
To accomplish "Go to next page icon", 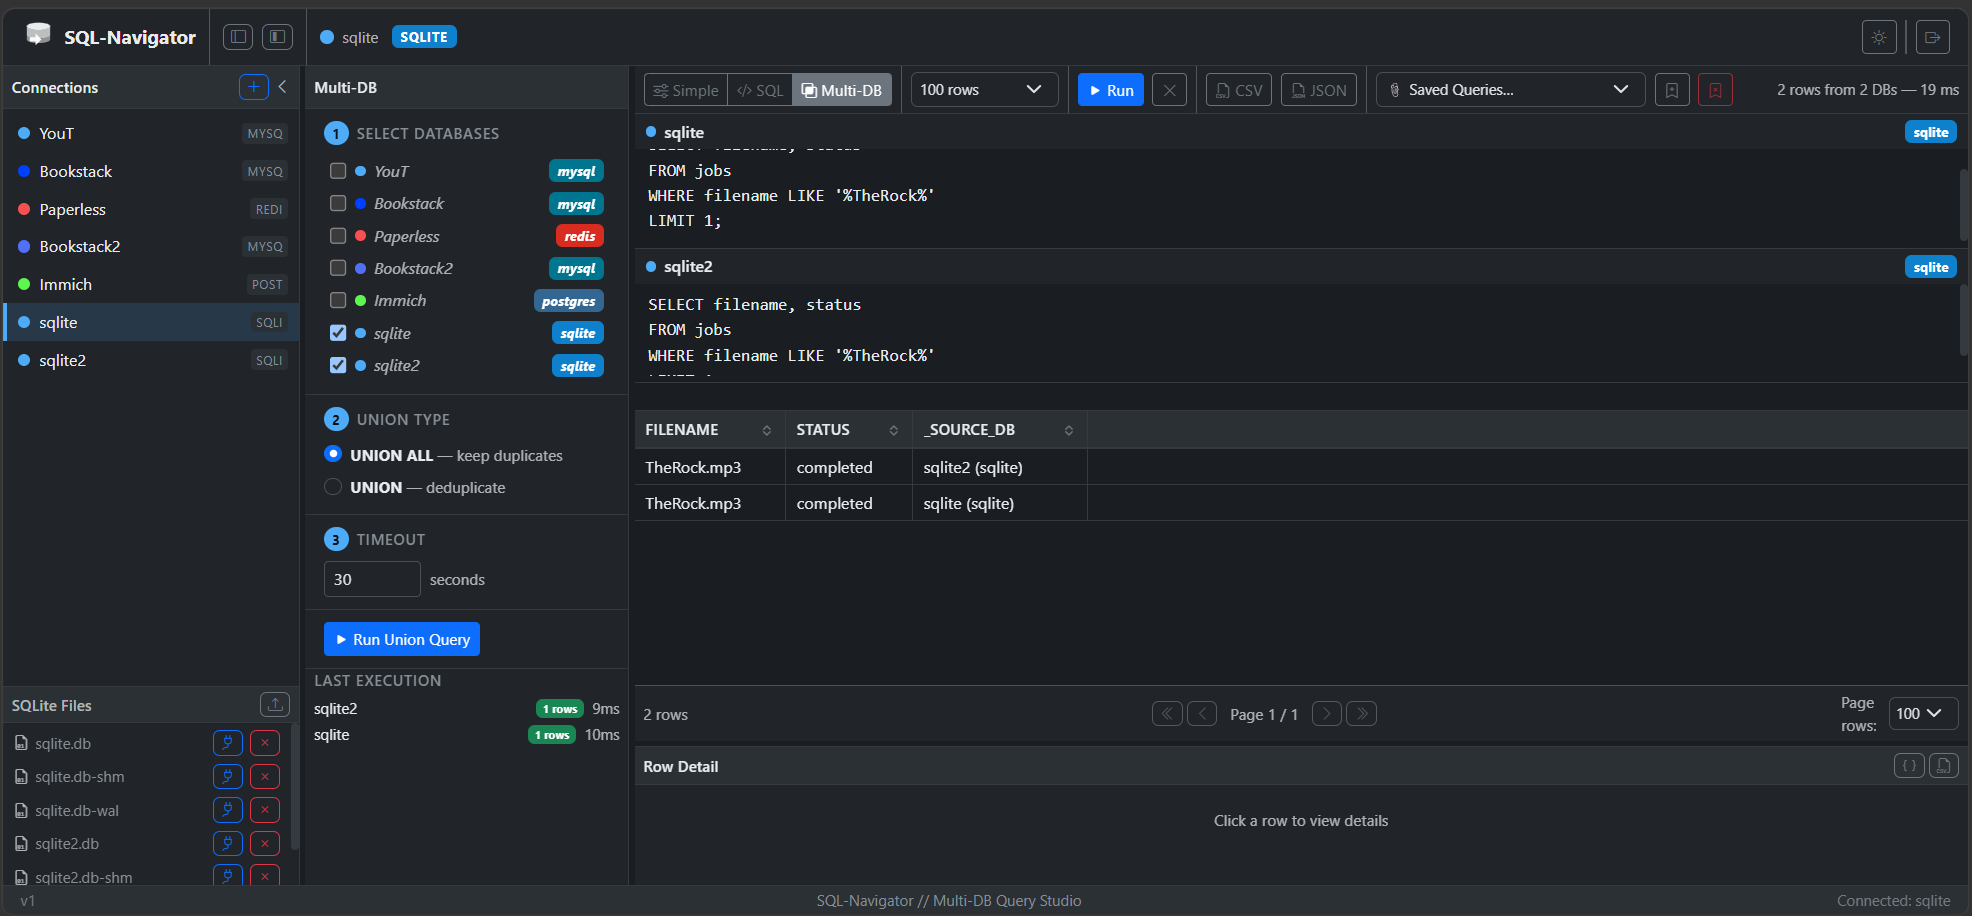I will (1327, 714).
